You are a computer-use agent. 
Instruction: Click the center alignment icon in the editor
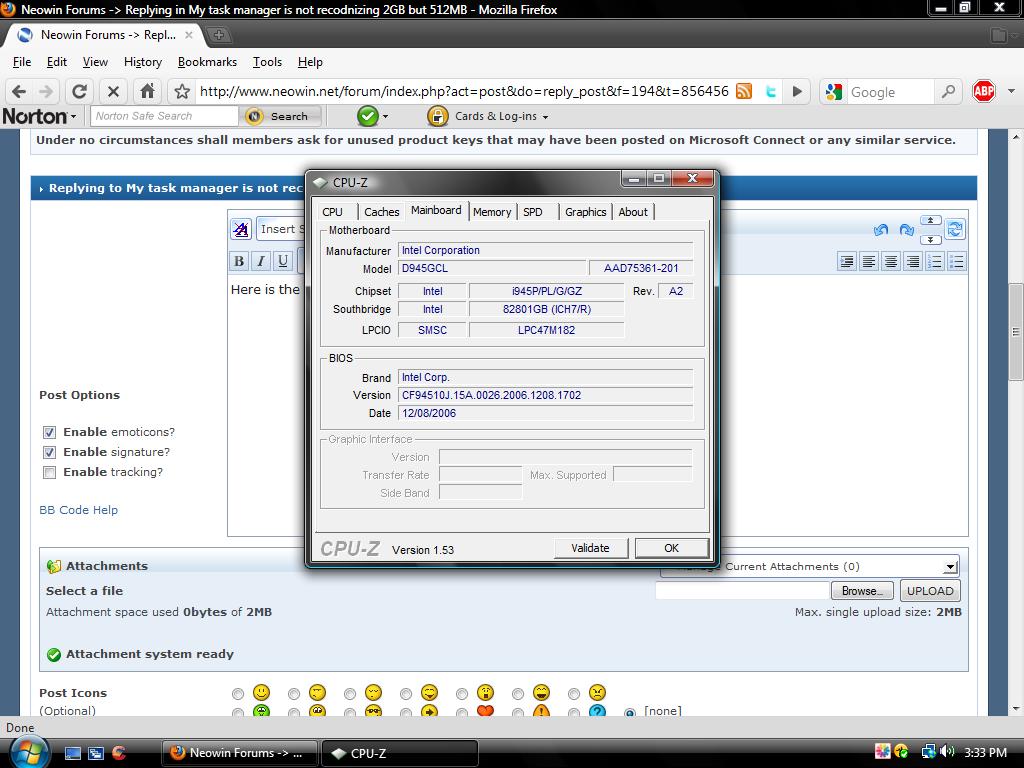(x=890, y=261)
